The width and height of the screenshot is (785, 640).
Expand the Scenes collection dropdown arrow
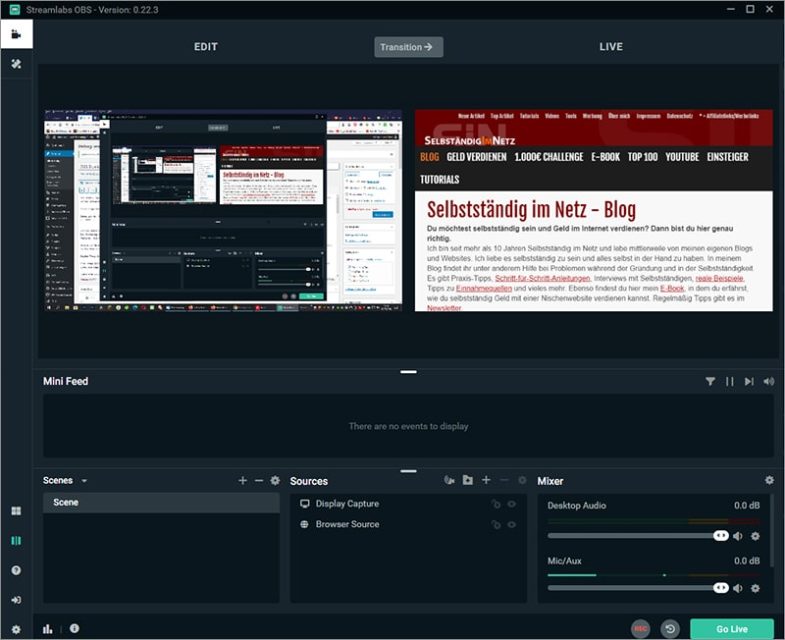[x=84, y=481]
